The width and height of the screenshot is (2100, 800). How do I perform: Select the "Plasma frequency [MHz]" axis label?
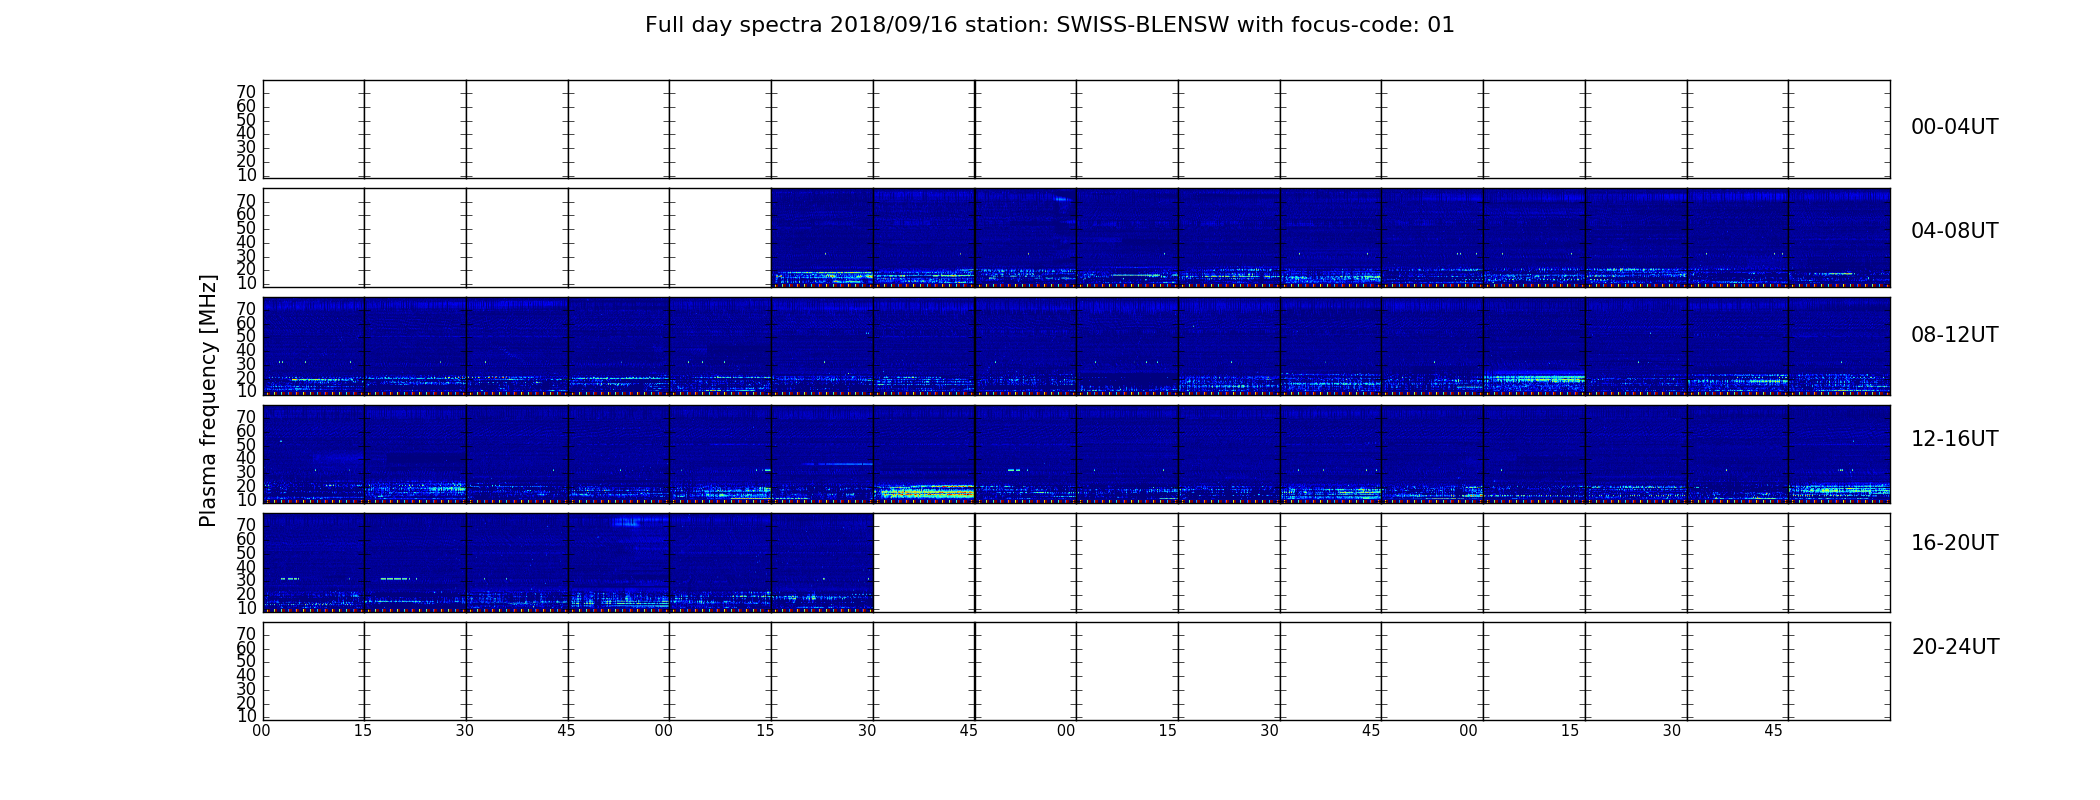[x=208, y=400]
